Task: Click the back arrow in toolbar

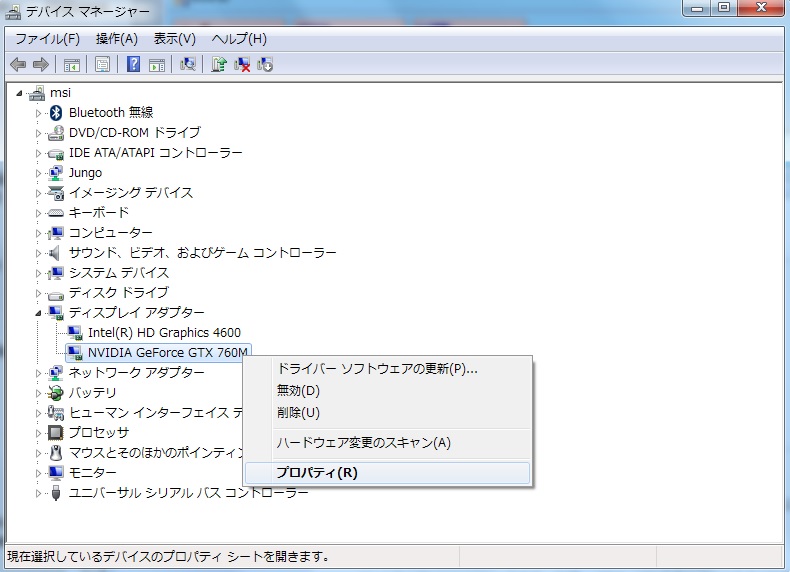Action: click(18, 65)
